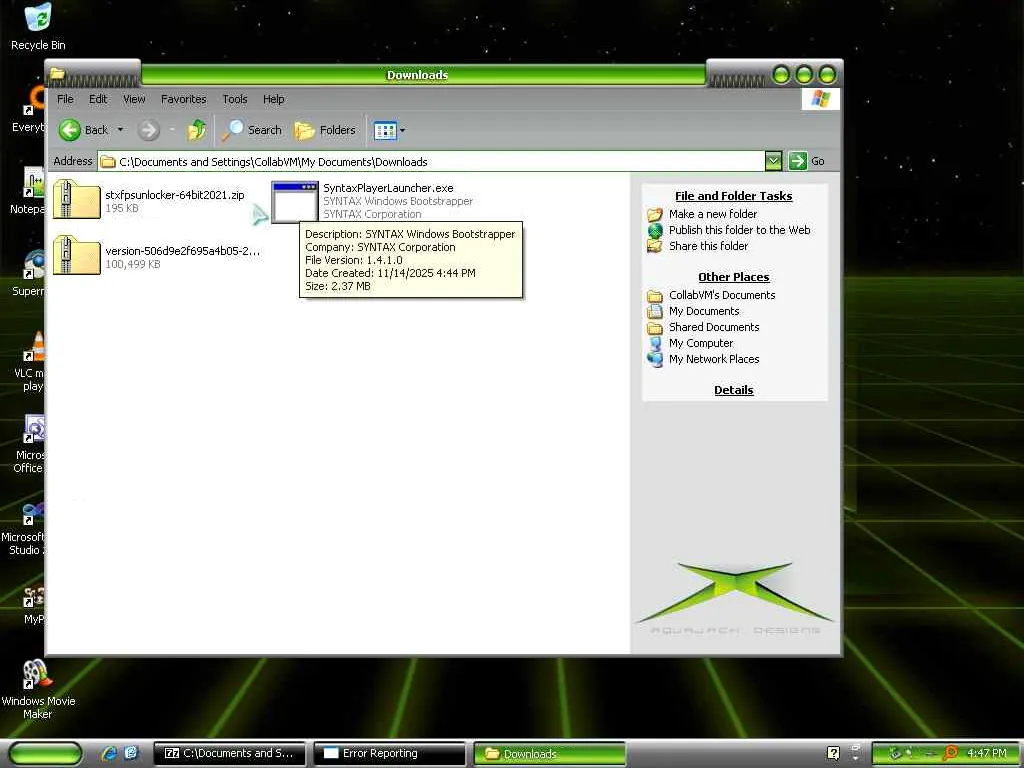Click the Share this folder icon
The image size is (1024, 768).
tap(654, 246)
